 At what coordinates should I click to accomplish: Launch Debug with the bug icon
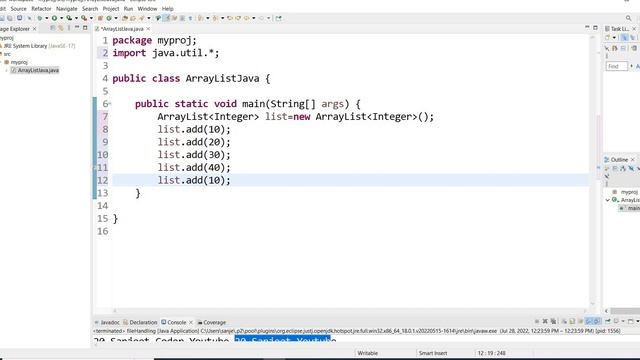click(x=40, y=18)
